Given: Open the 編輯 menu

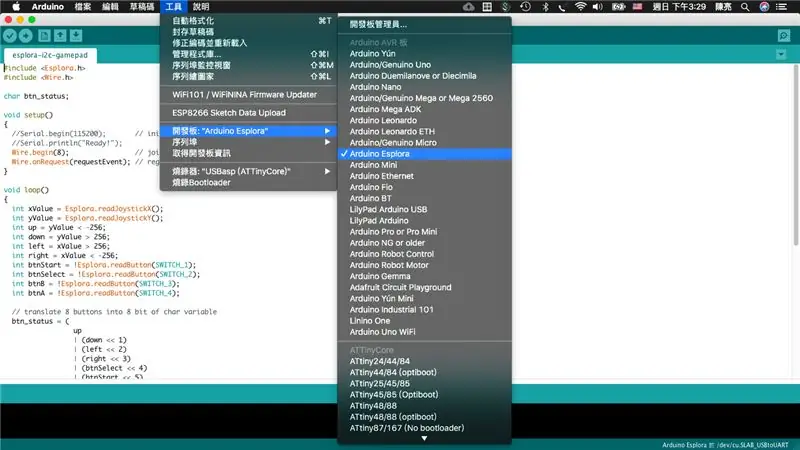Looking at the screenshot, I should click(x=110, y=7).
